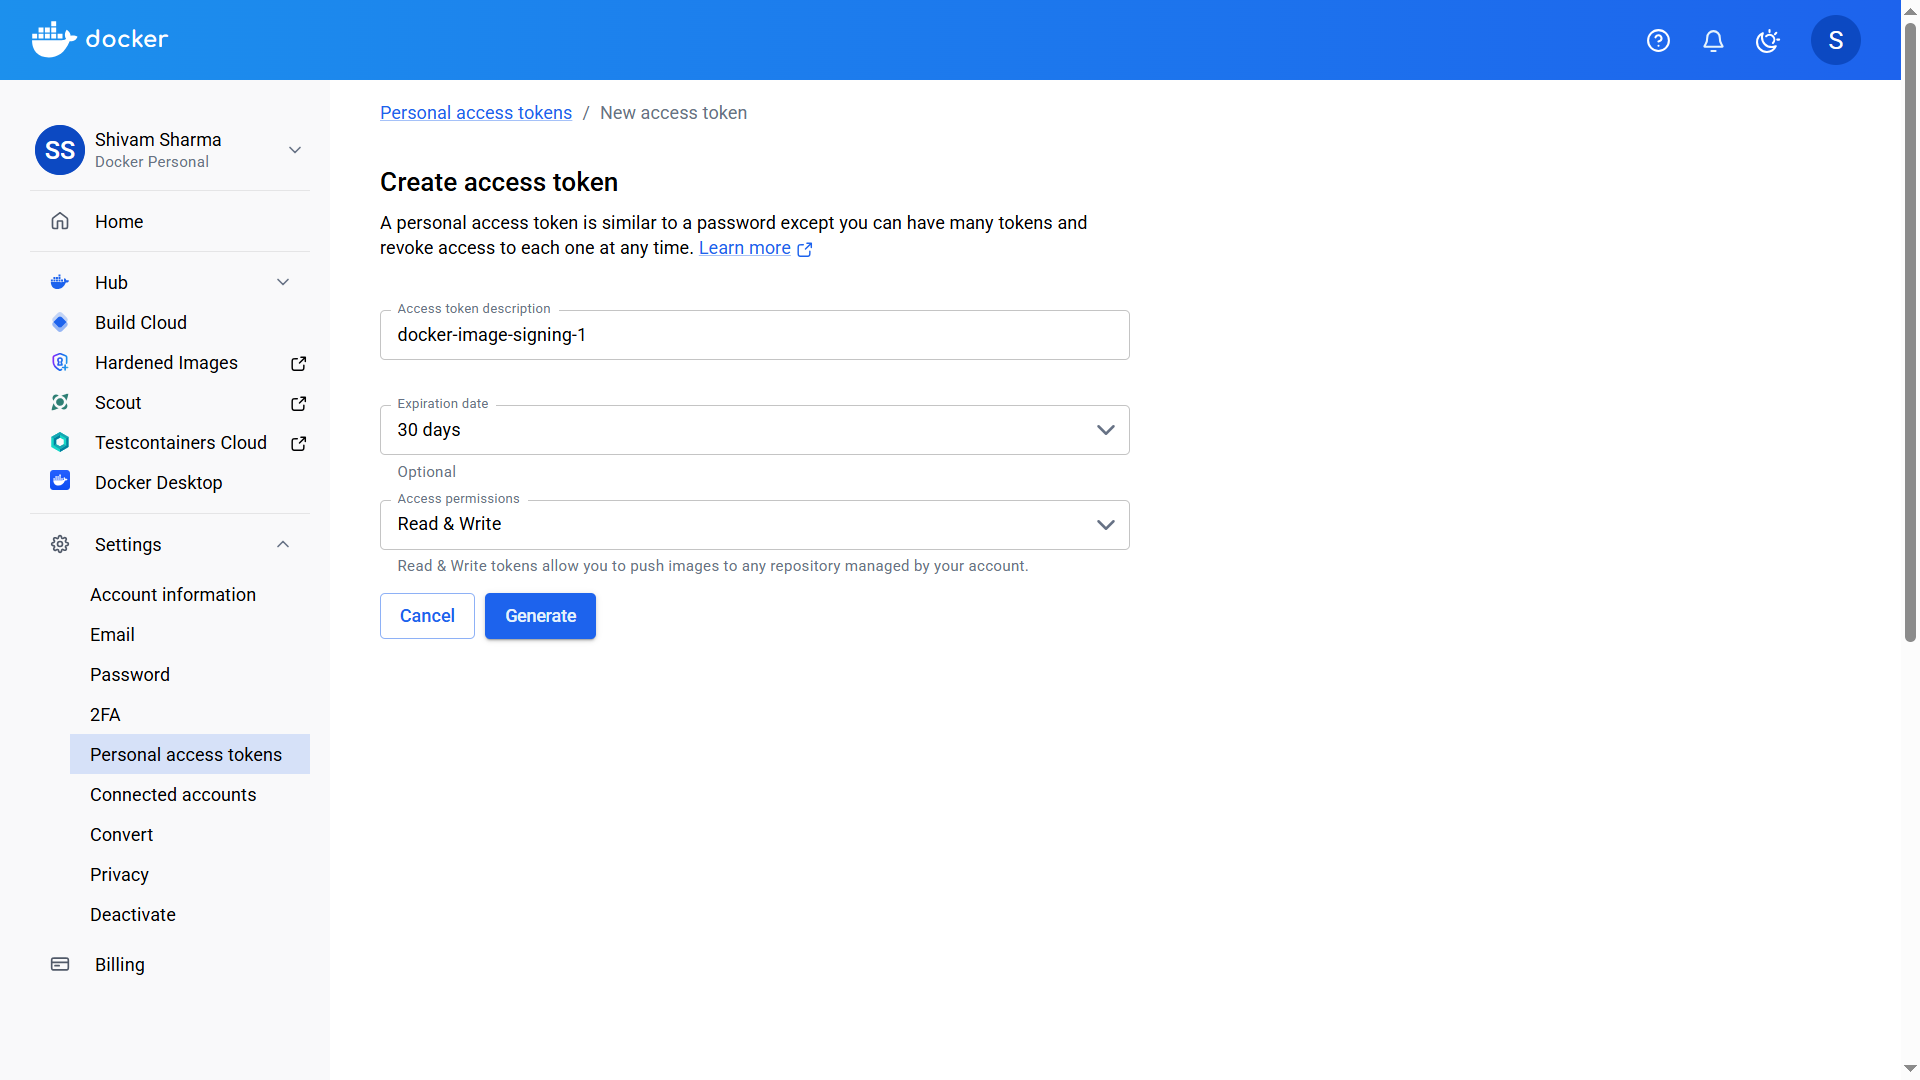Open Hardened Images via its external link icon
The image size is (1920, 1080).
click(298, 363)
